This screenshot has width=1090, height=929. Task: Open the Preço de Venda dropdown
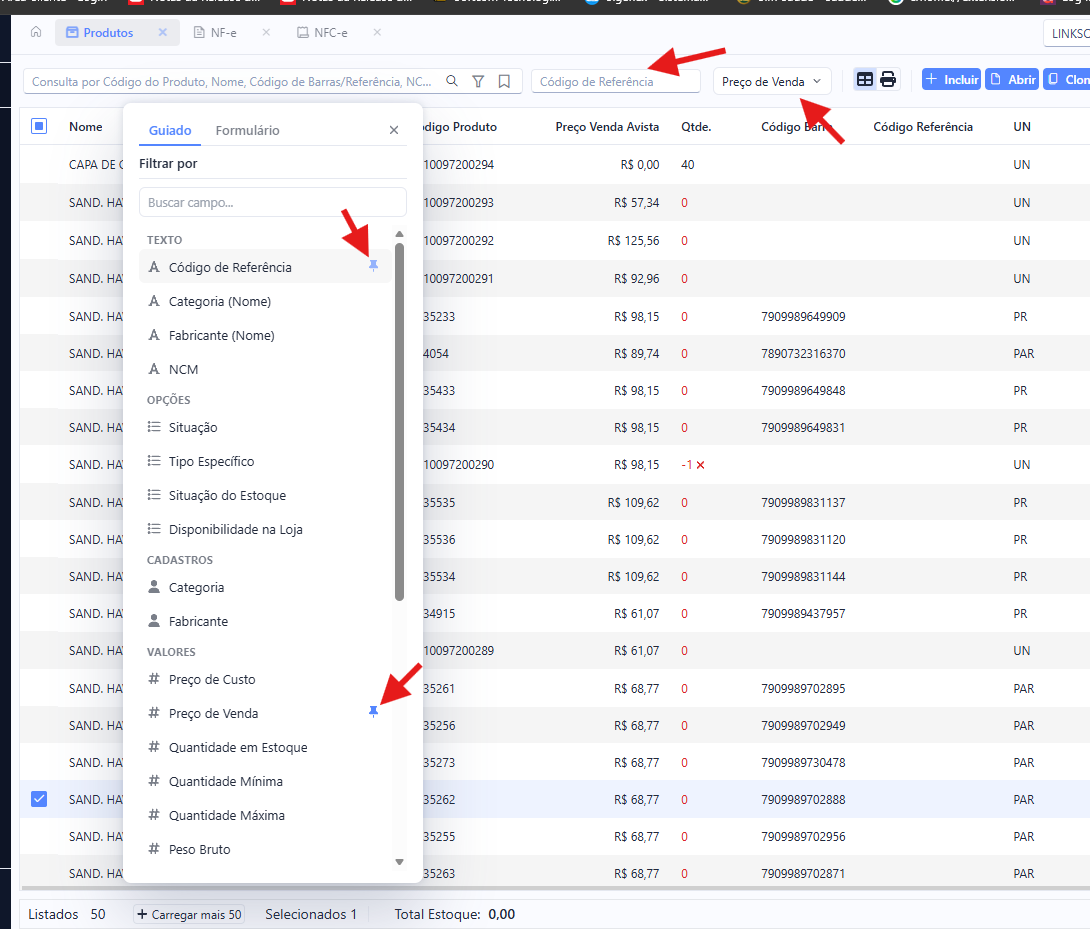(772, 81)
